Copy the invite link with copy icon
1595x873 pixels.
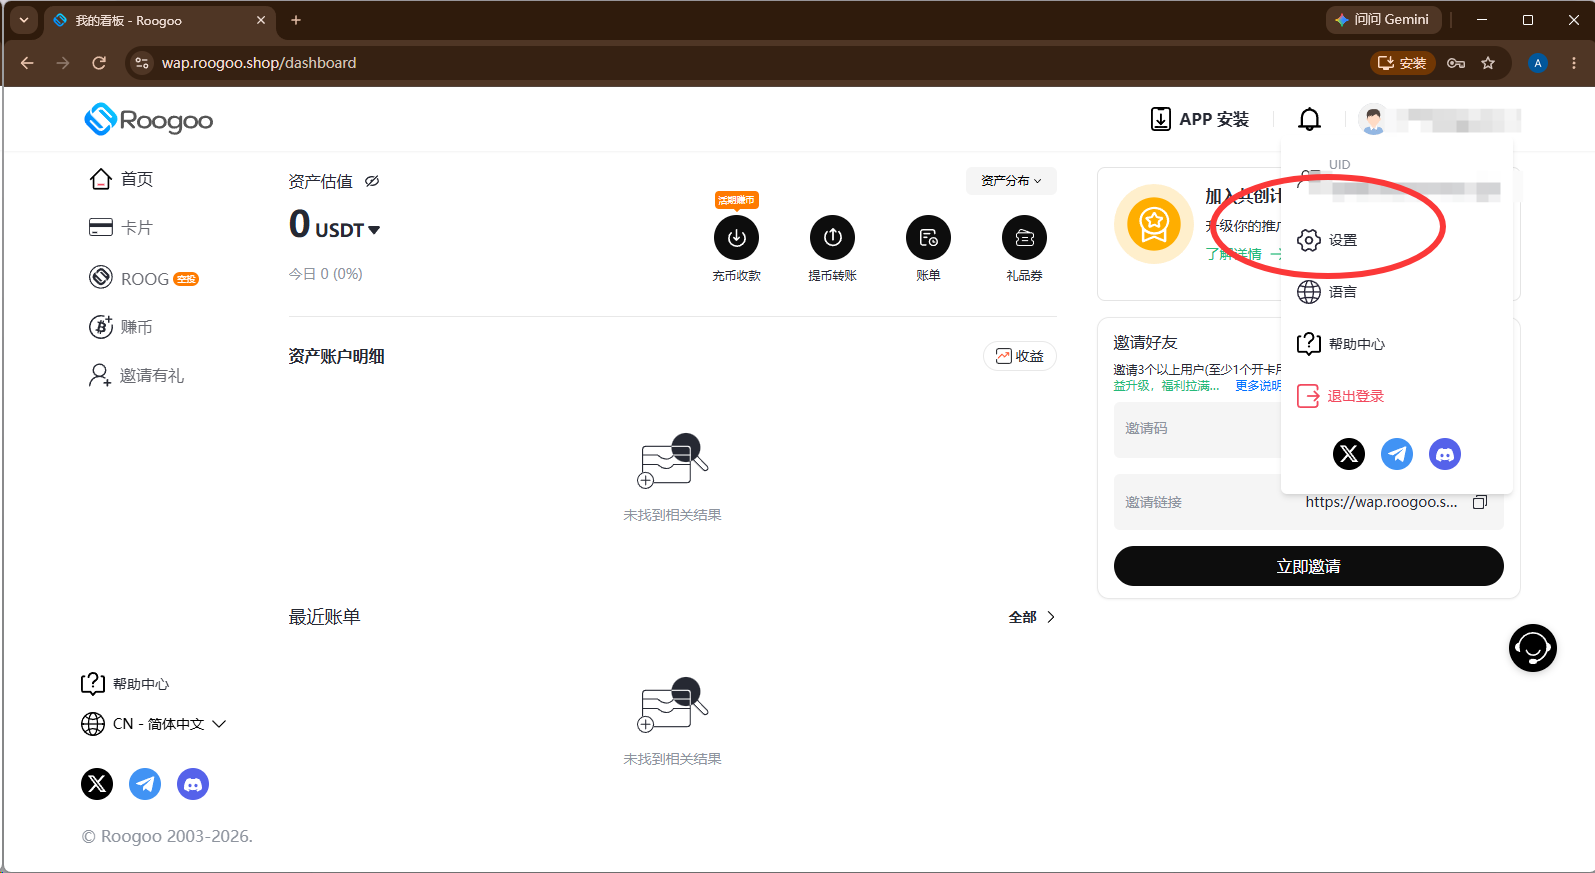coord(1480,502)
